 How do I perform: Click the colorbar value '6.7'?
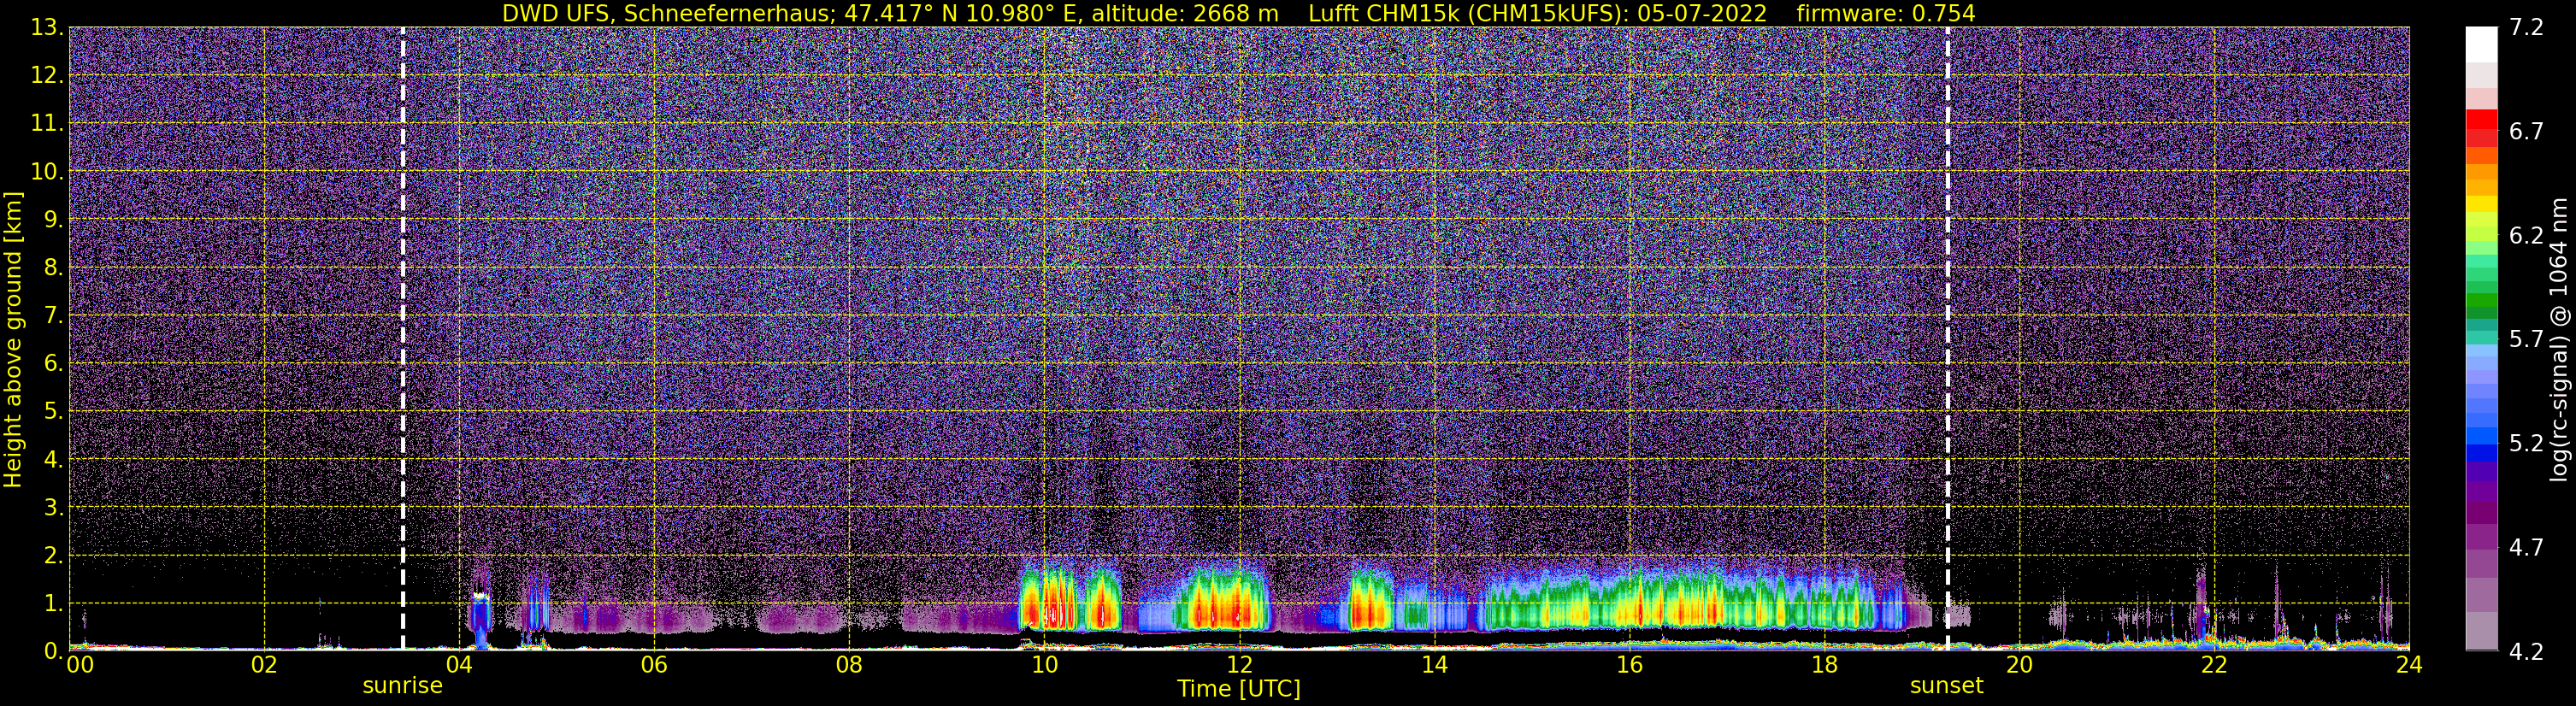click(2526, 131)
